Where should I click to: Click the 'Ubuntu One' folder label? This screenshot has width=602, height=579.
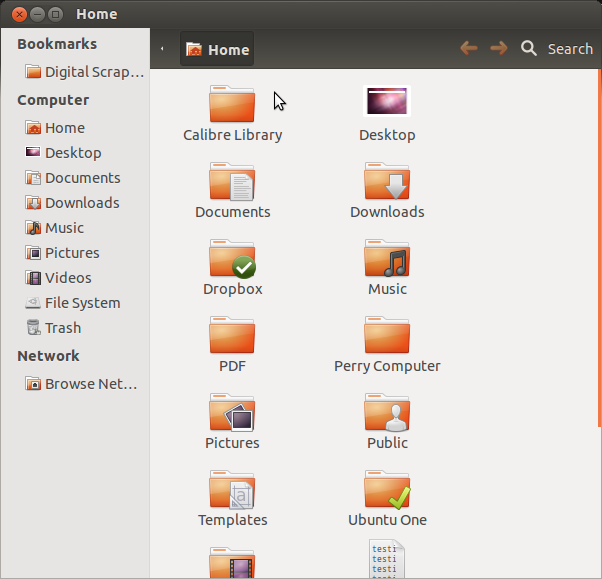coord(387,520)
